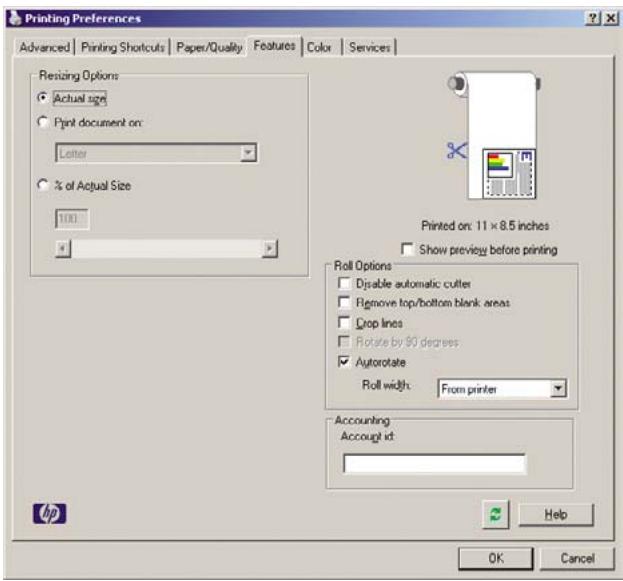
Task: Select the Print document on option
Action: coord(43,122)
